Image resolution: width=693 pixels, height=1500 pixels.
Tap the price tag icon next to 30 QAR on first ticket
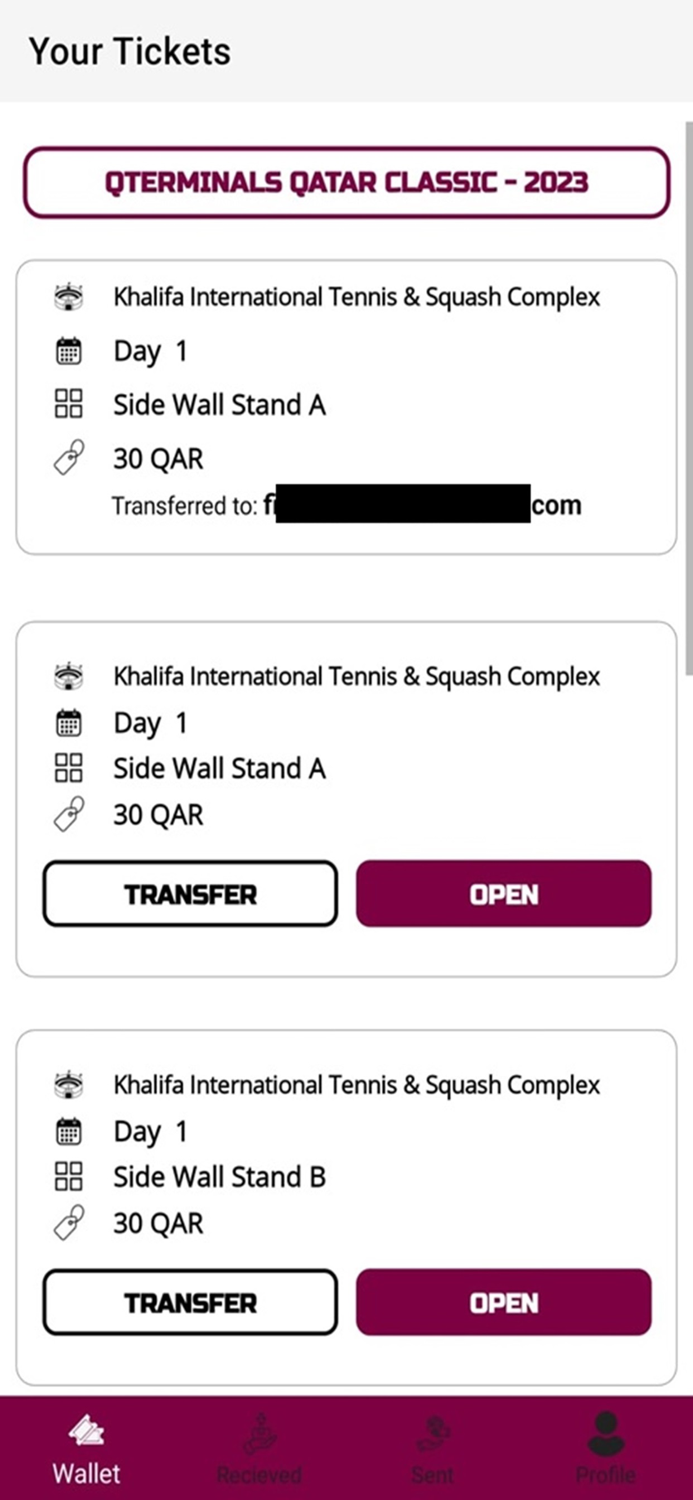[x=68, y=457]
